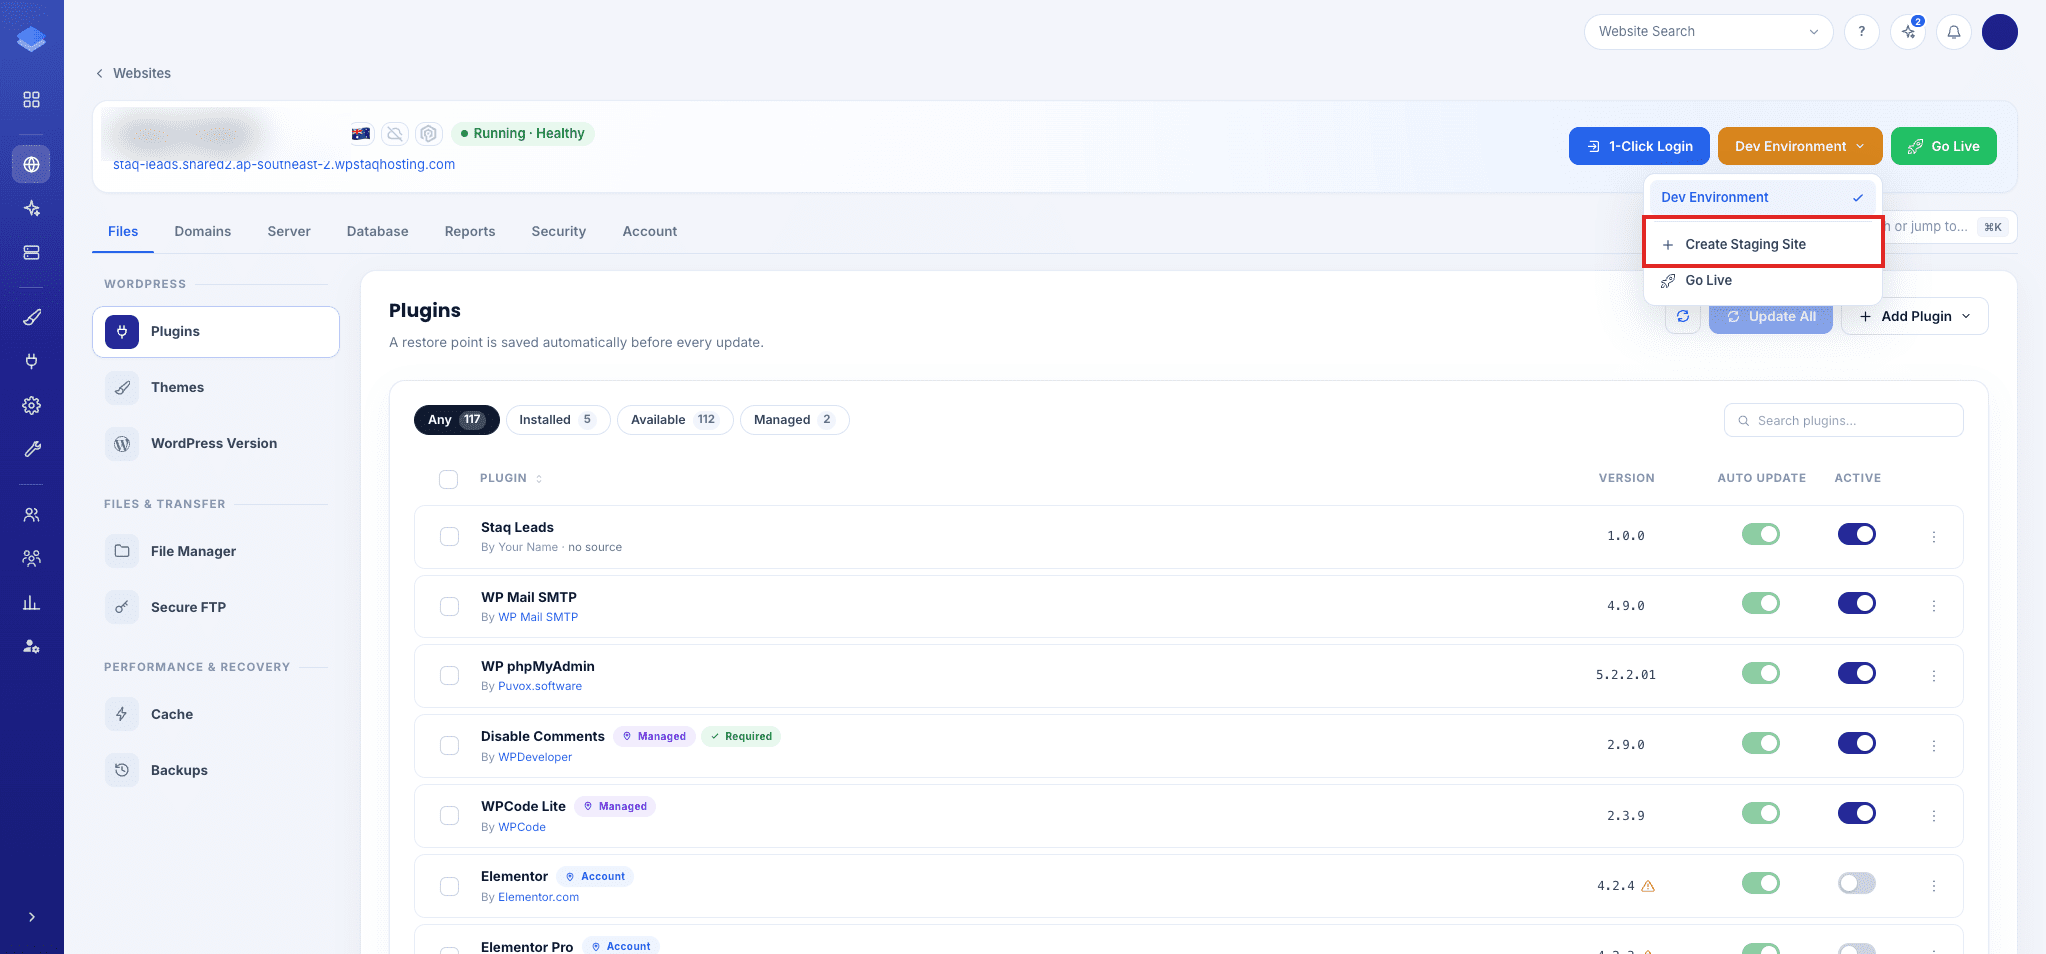The image size is (2046, 954).
Task: Toggle auto update for WP Mail SMTP
Action: [x=1760, y=603]
